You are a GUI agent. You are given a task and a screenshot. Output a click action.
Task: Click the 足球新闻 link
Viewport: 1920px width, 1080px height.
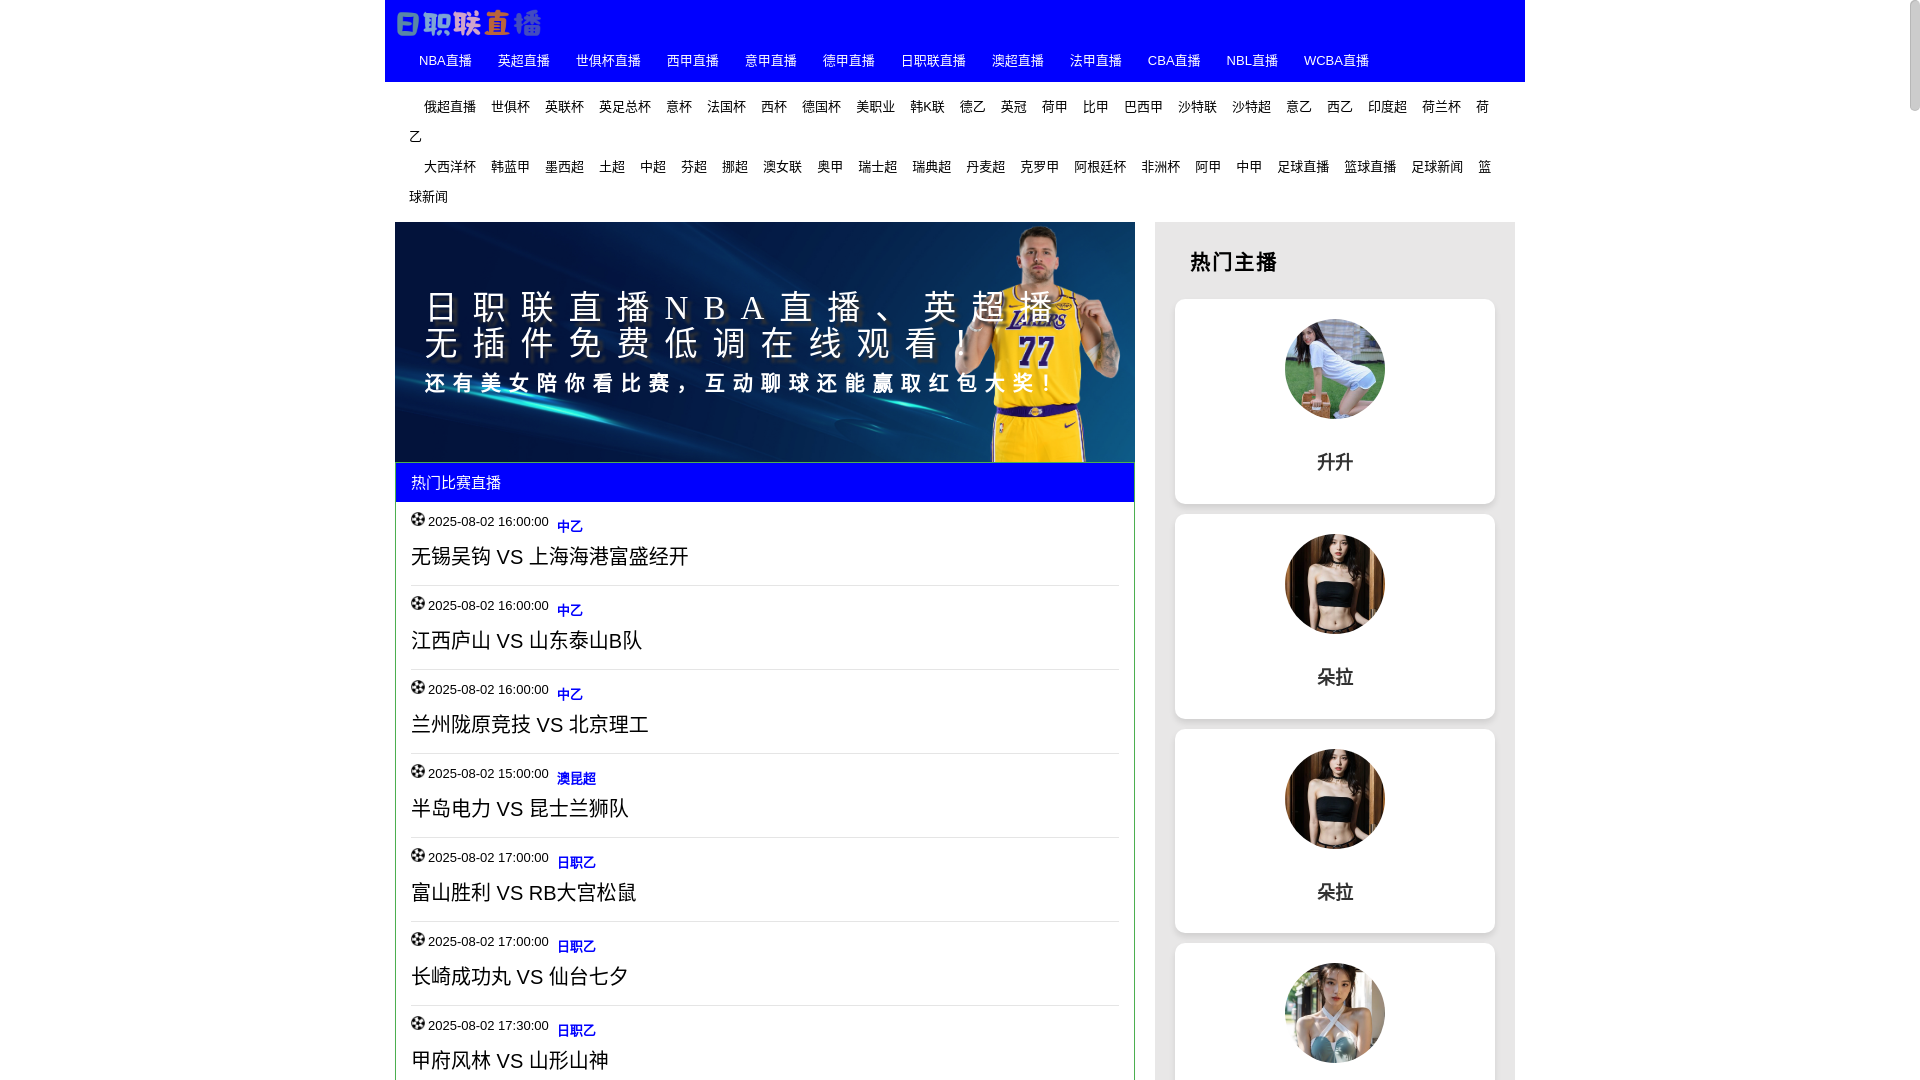pos(1437,167)
